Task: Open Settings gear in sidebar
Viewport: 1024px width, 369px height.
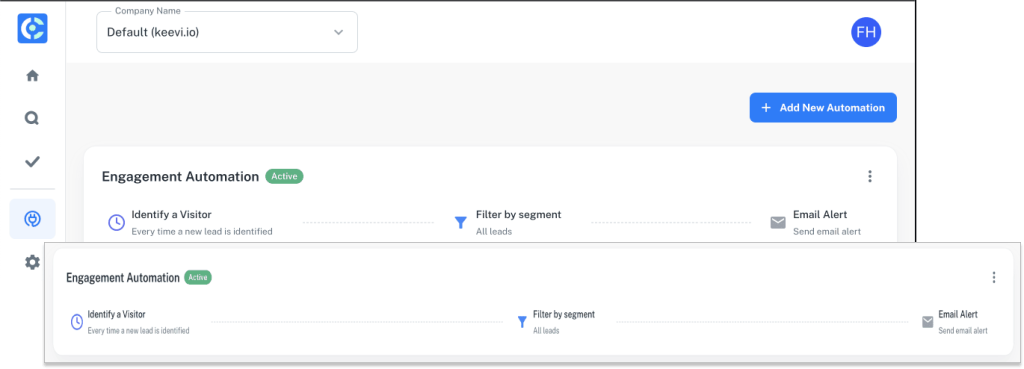Action: pos(32,263)
